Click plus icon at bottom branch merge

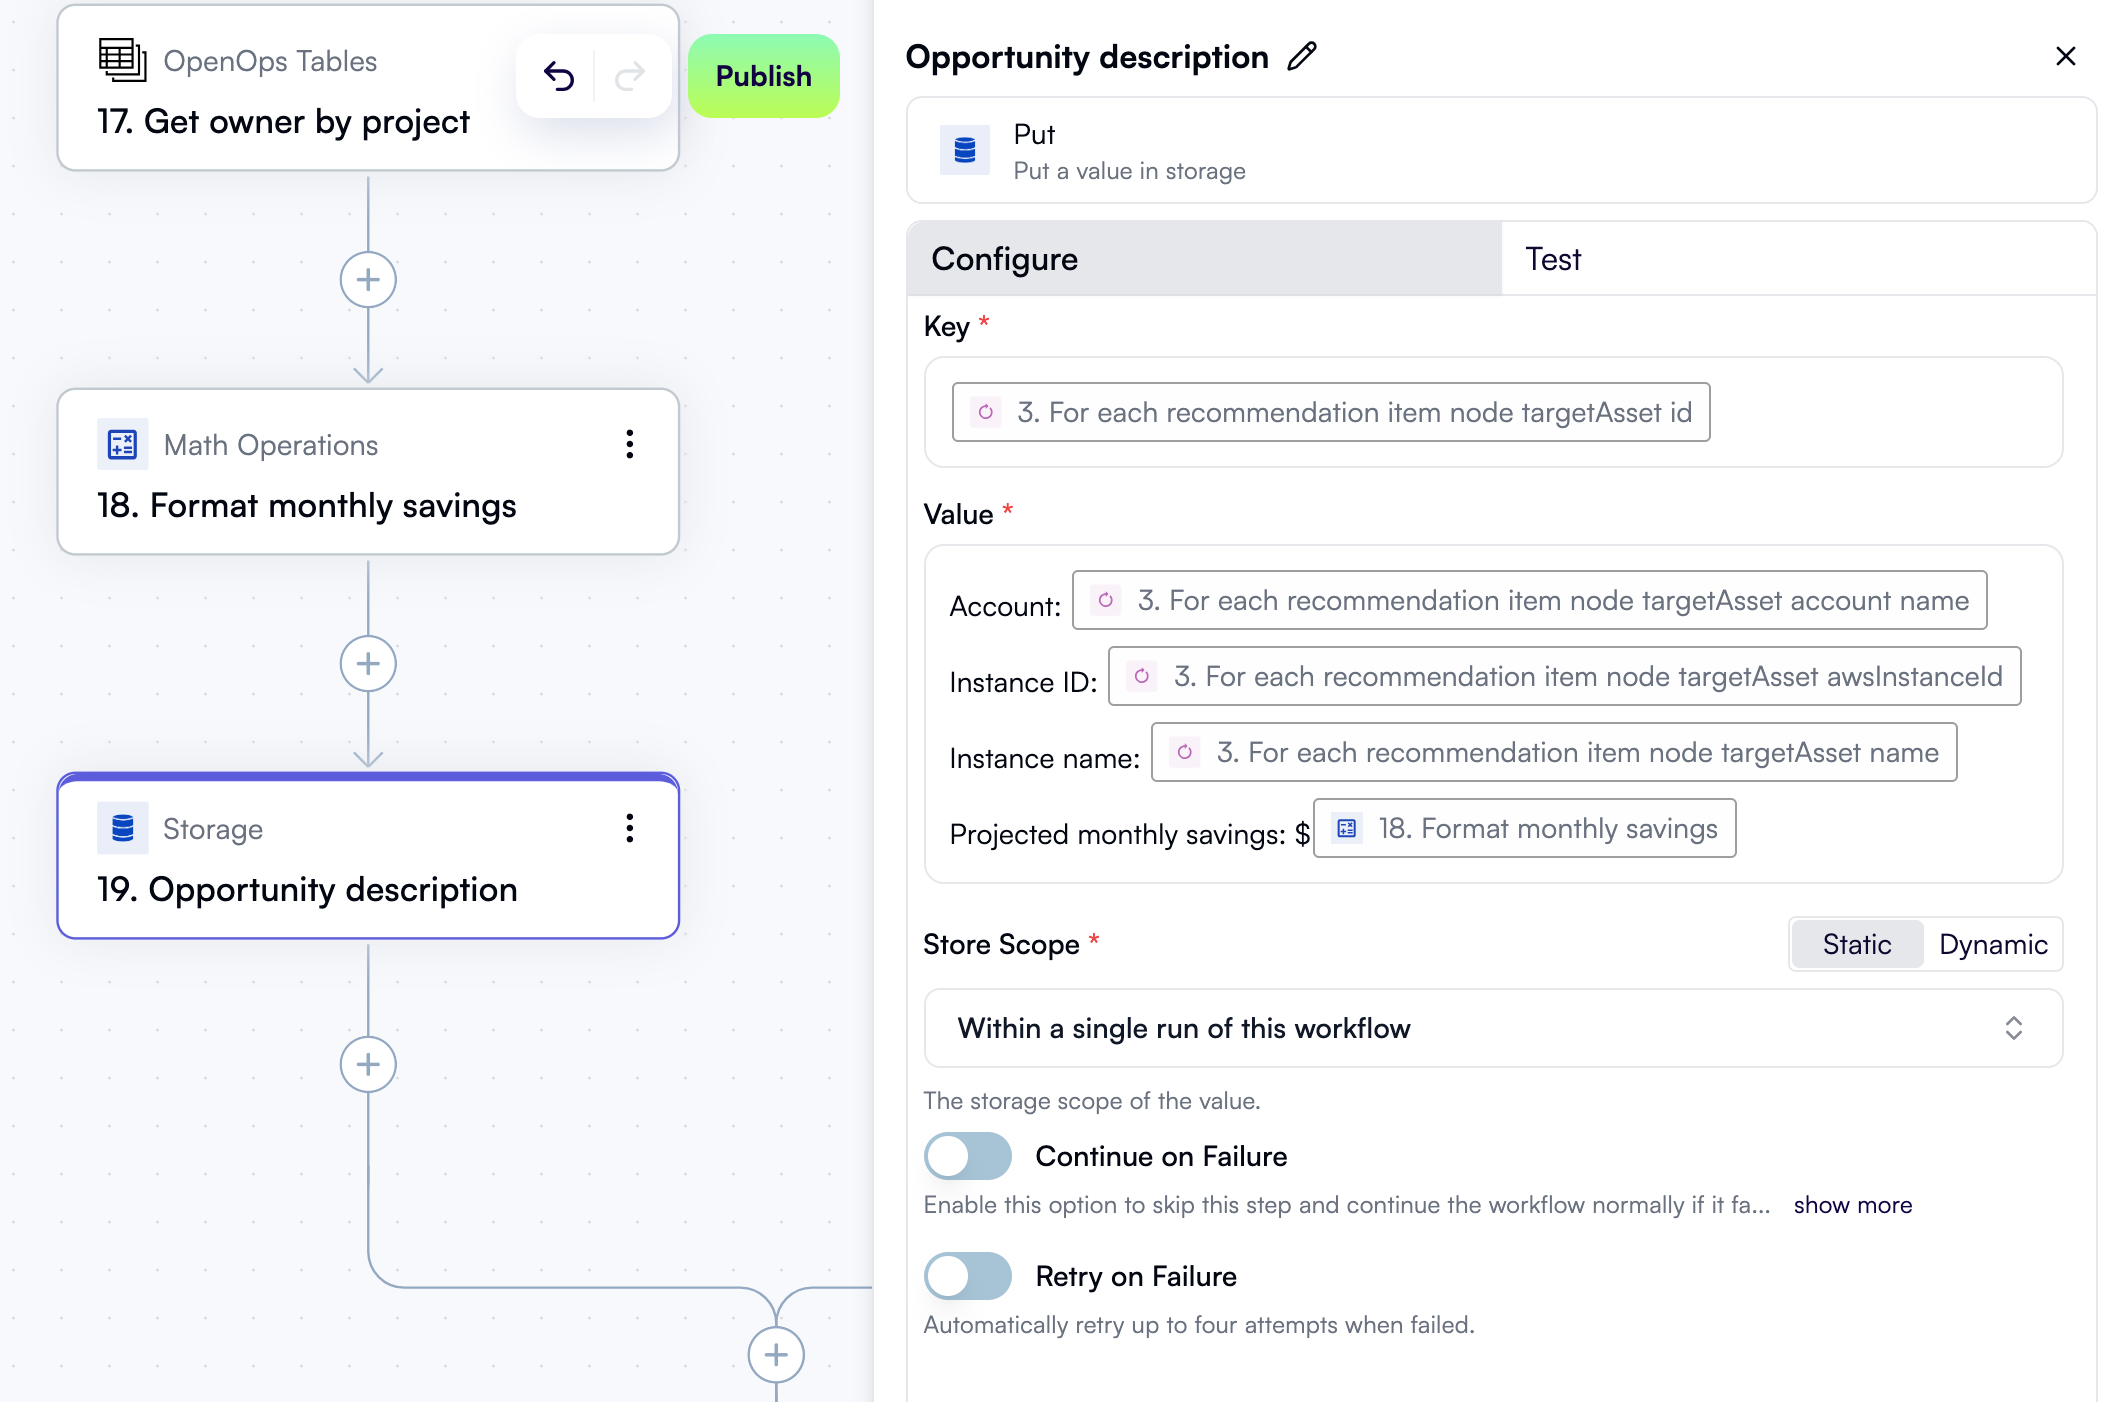tap(776, 1355)
